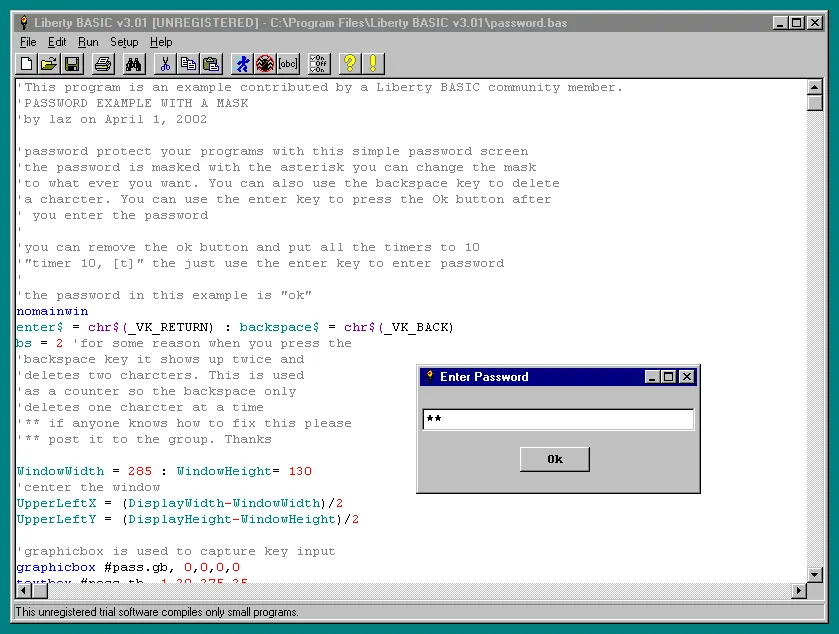Screen dimensions: 839x634
Task: Click the horizontal scrollbar right arrow
Action: (x=799, y=591)
